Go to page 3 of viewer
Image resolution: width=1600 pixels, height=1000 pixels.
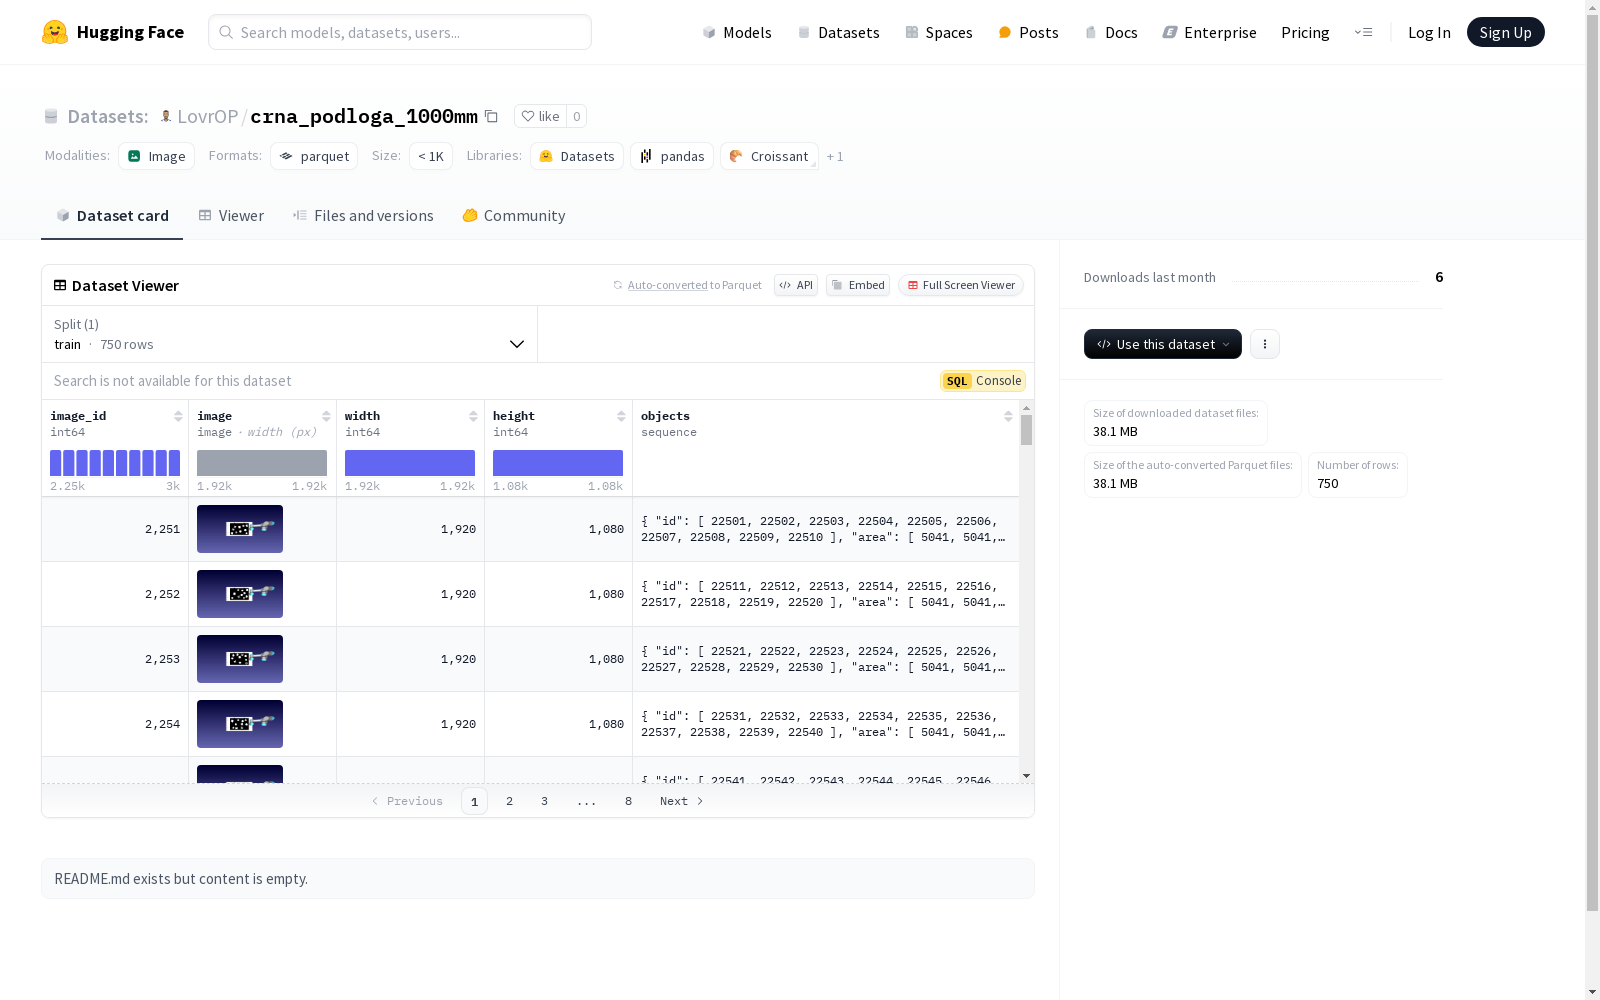(544, 801)
